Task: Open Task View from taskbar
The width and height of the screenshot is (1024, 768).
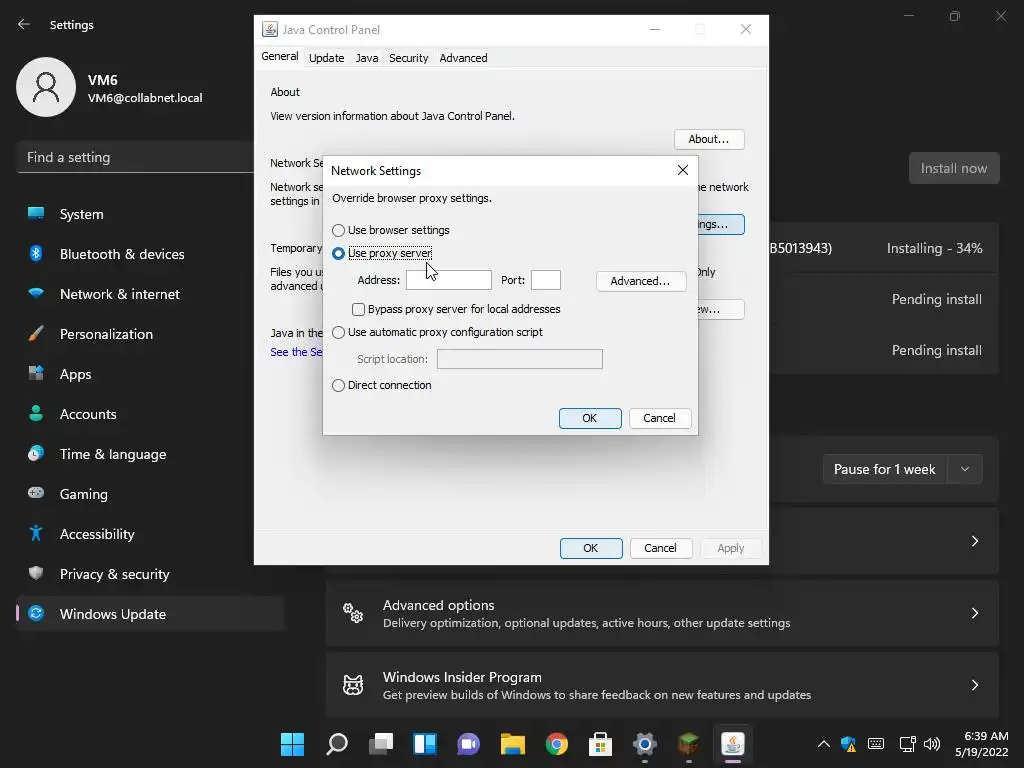Action: [381, 744]
